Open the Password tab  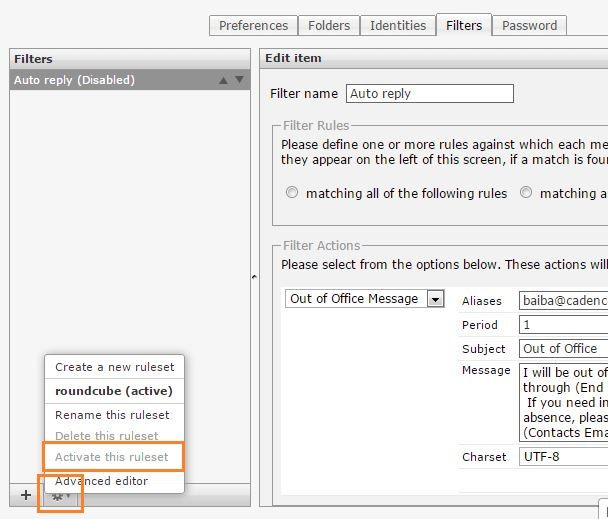coord(530,26)
